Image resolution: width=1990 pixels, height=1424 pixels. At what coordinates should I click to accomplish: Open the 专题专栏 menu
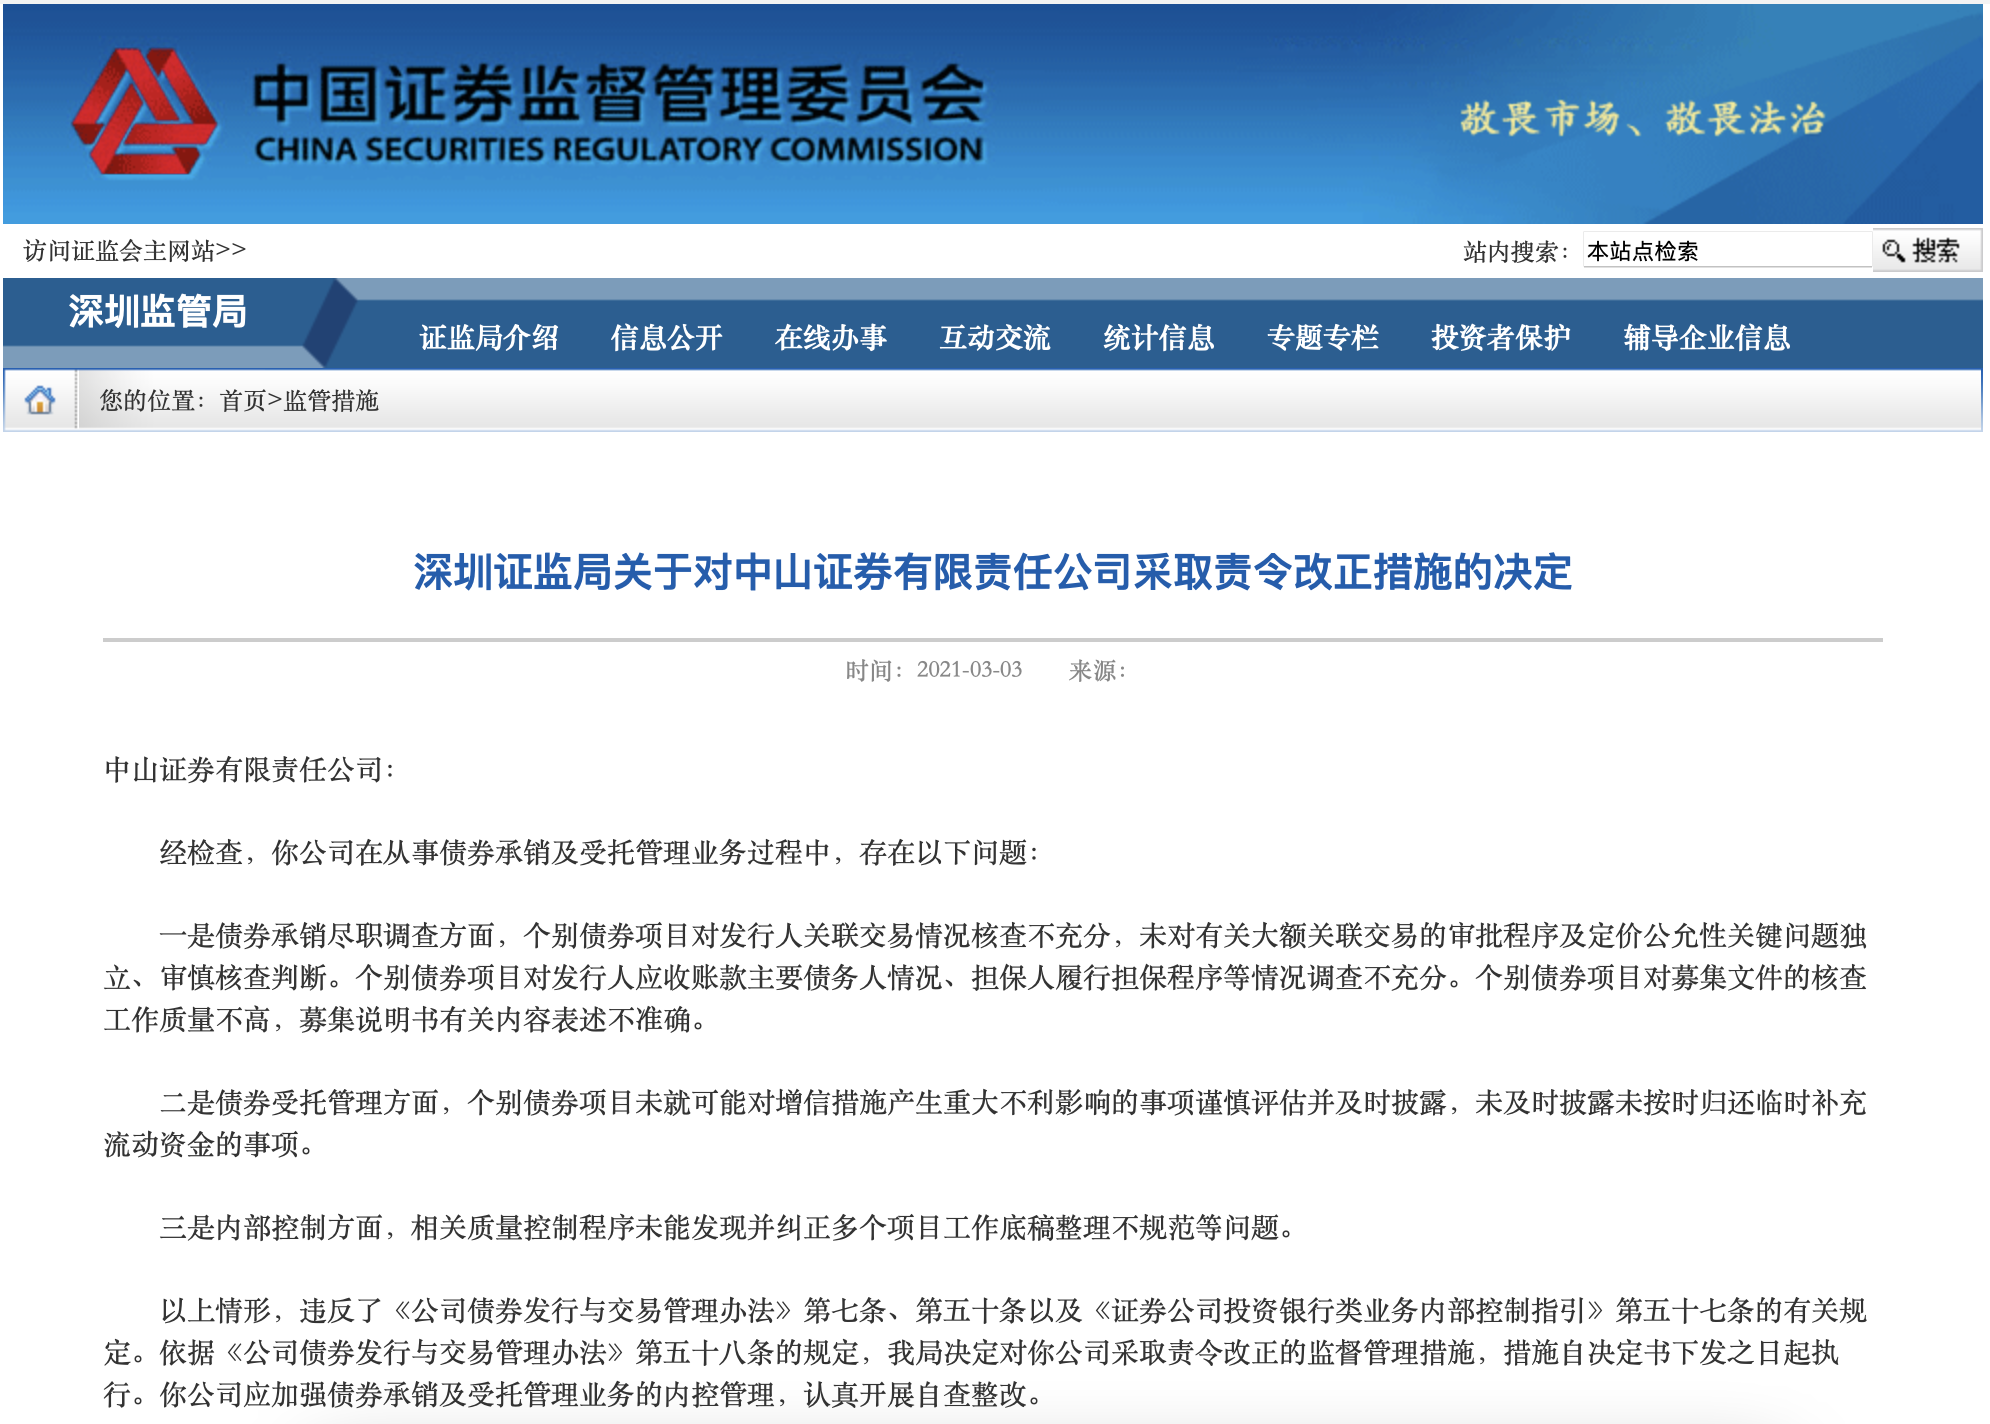point(1323,337)
